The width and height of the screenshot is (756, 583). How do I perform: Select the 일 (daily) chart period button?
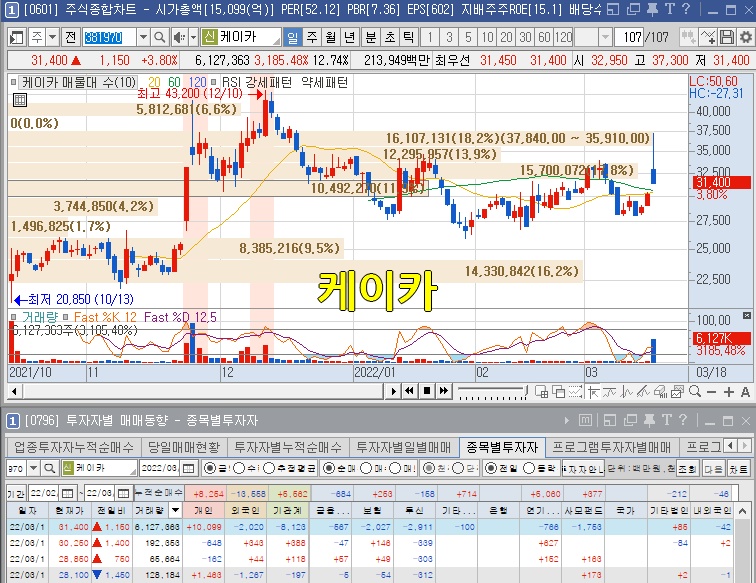click(293, 37)
